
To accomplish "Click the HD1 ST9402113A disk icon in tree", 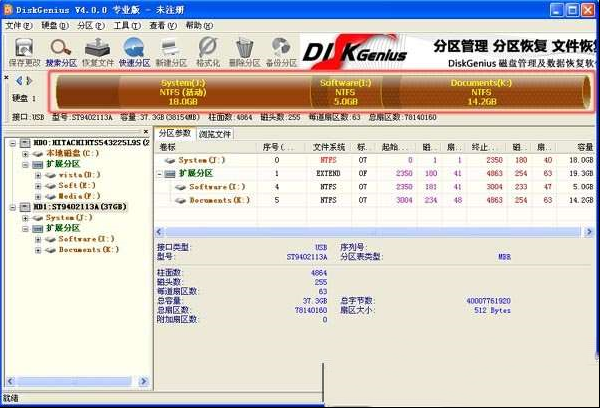I will pyautogui.click(x=25, y=207).
